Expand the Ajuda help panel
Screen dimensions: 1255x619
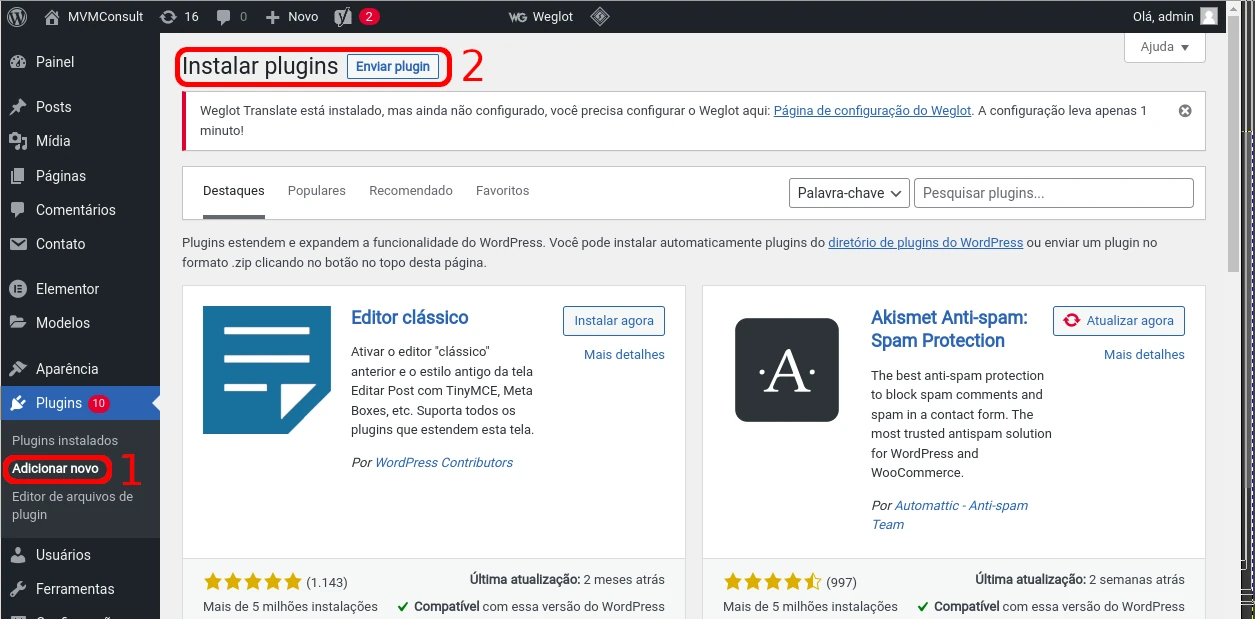point(1164,47)
